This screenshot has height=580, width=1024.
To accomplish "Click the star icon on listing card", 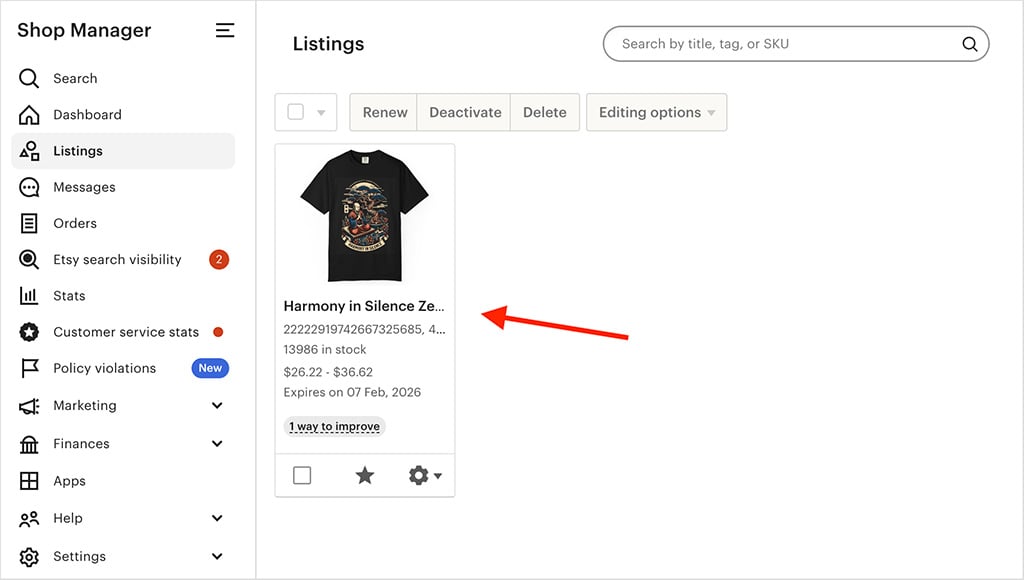I will 365,476.
